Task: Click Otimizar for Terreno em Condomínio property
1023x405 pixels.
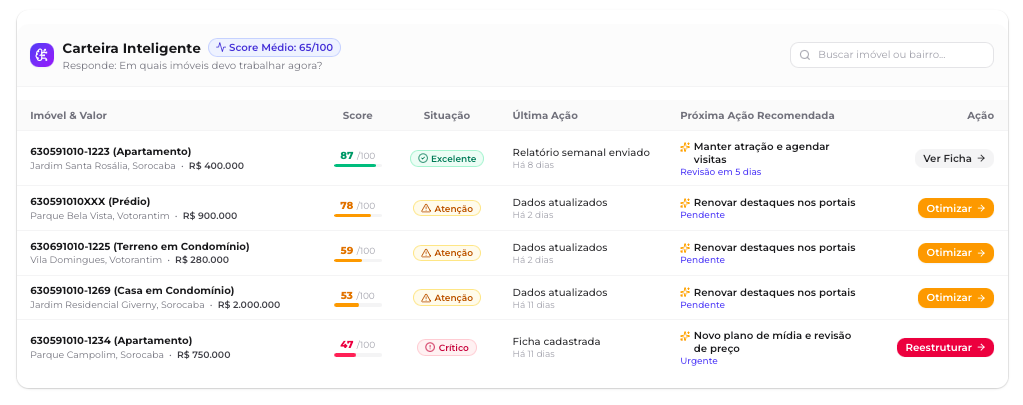Action: [x=956, y=253]
